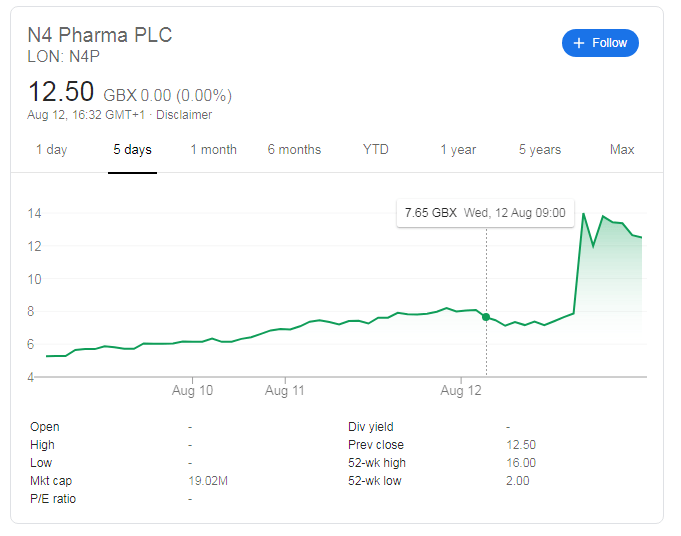Select the 5 days tab
The width and height of the screenshot is (681, 536).
133,150
